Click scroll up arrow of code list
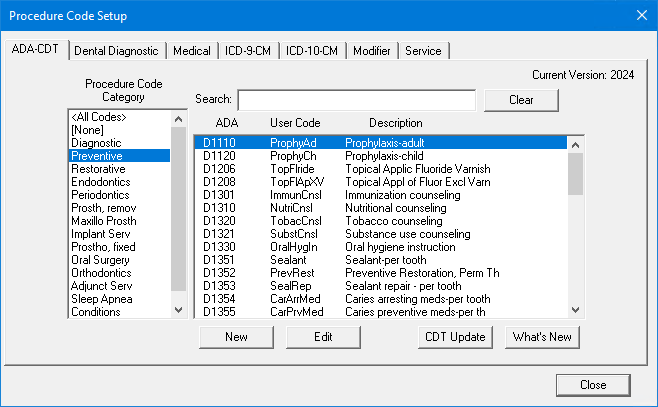Viewport: 658px width, 407px height. [575, 144]
